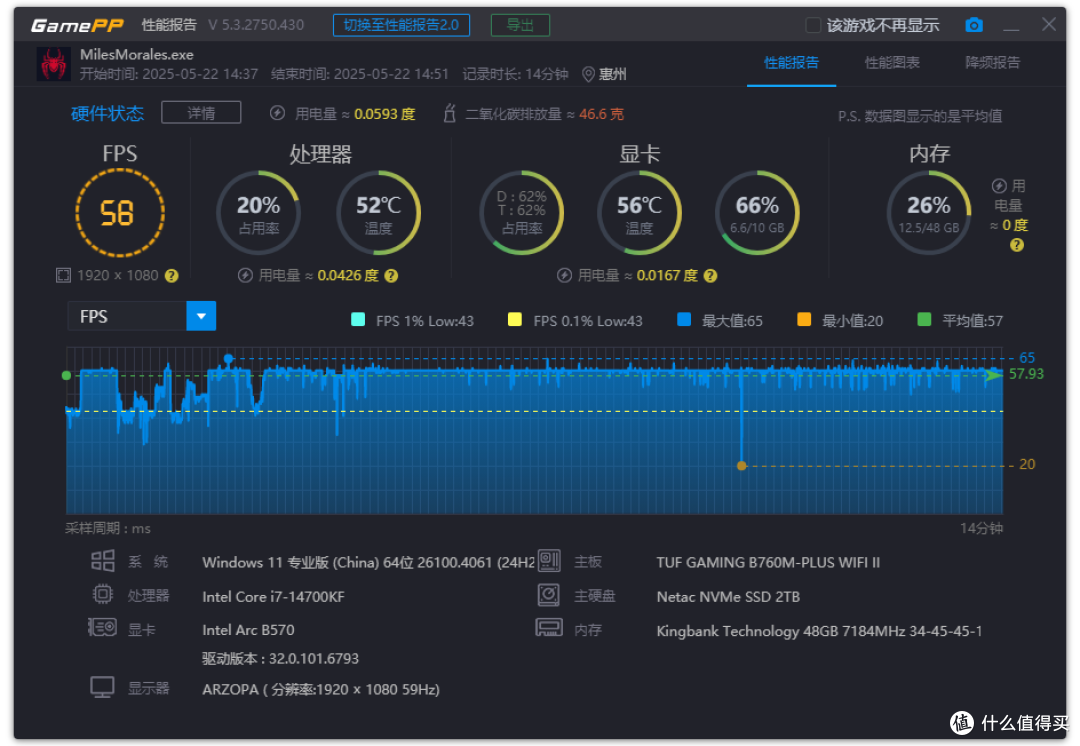Click the Intel Core i7-14700KF text
The width and height of the screenshot is (1080, 746).
coord(273,597)
